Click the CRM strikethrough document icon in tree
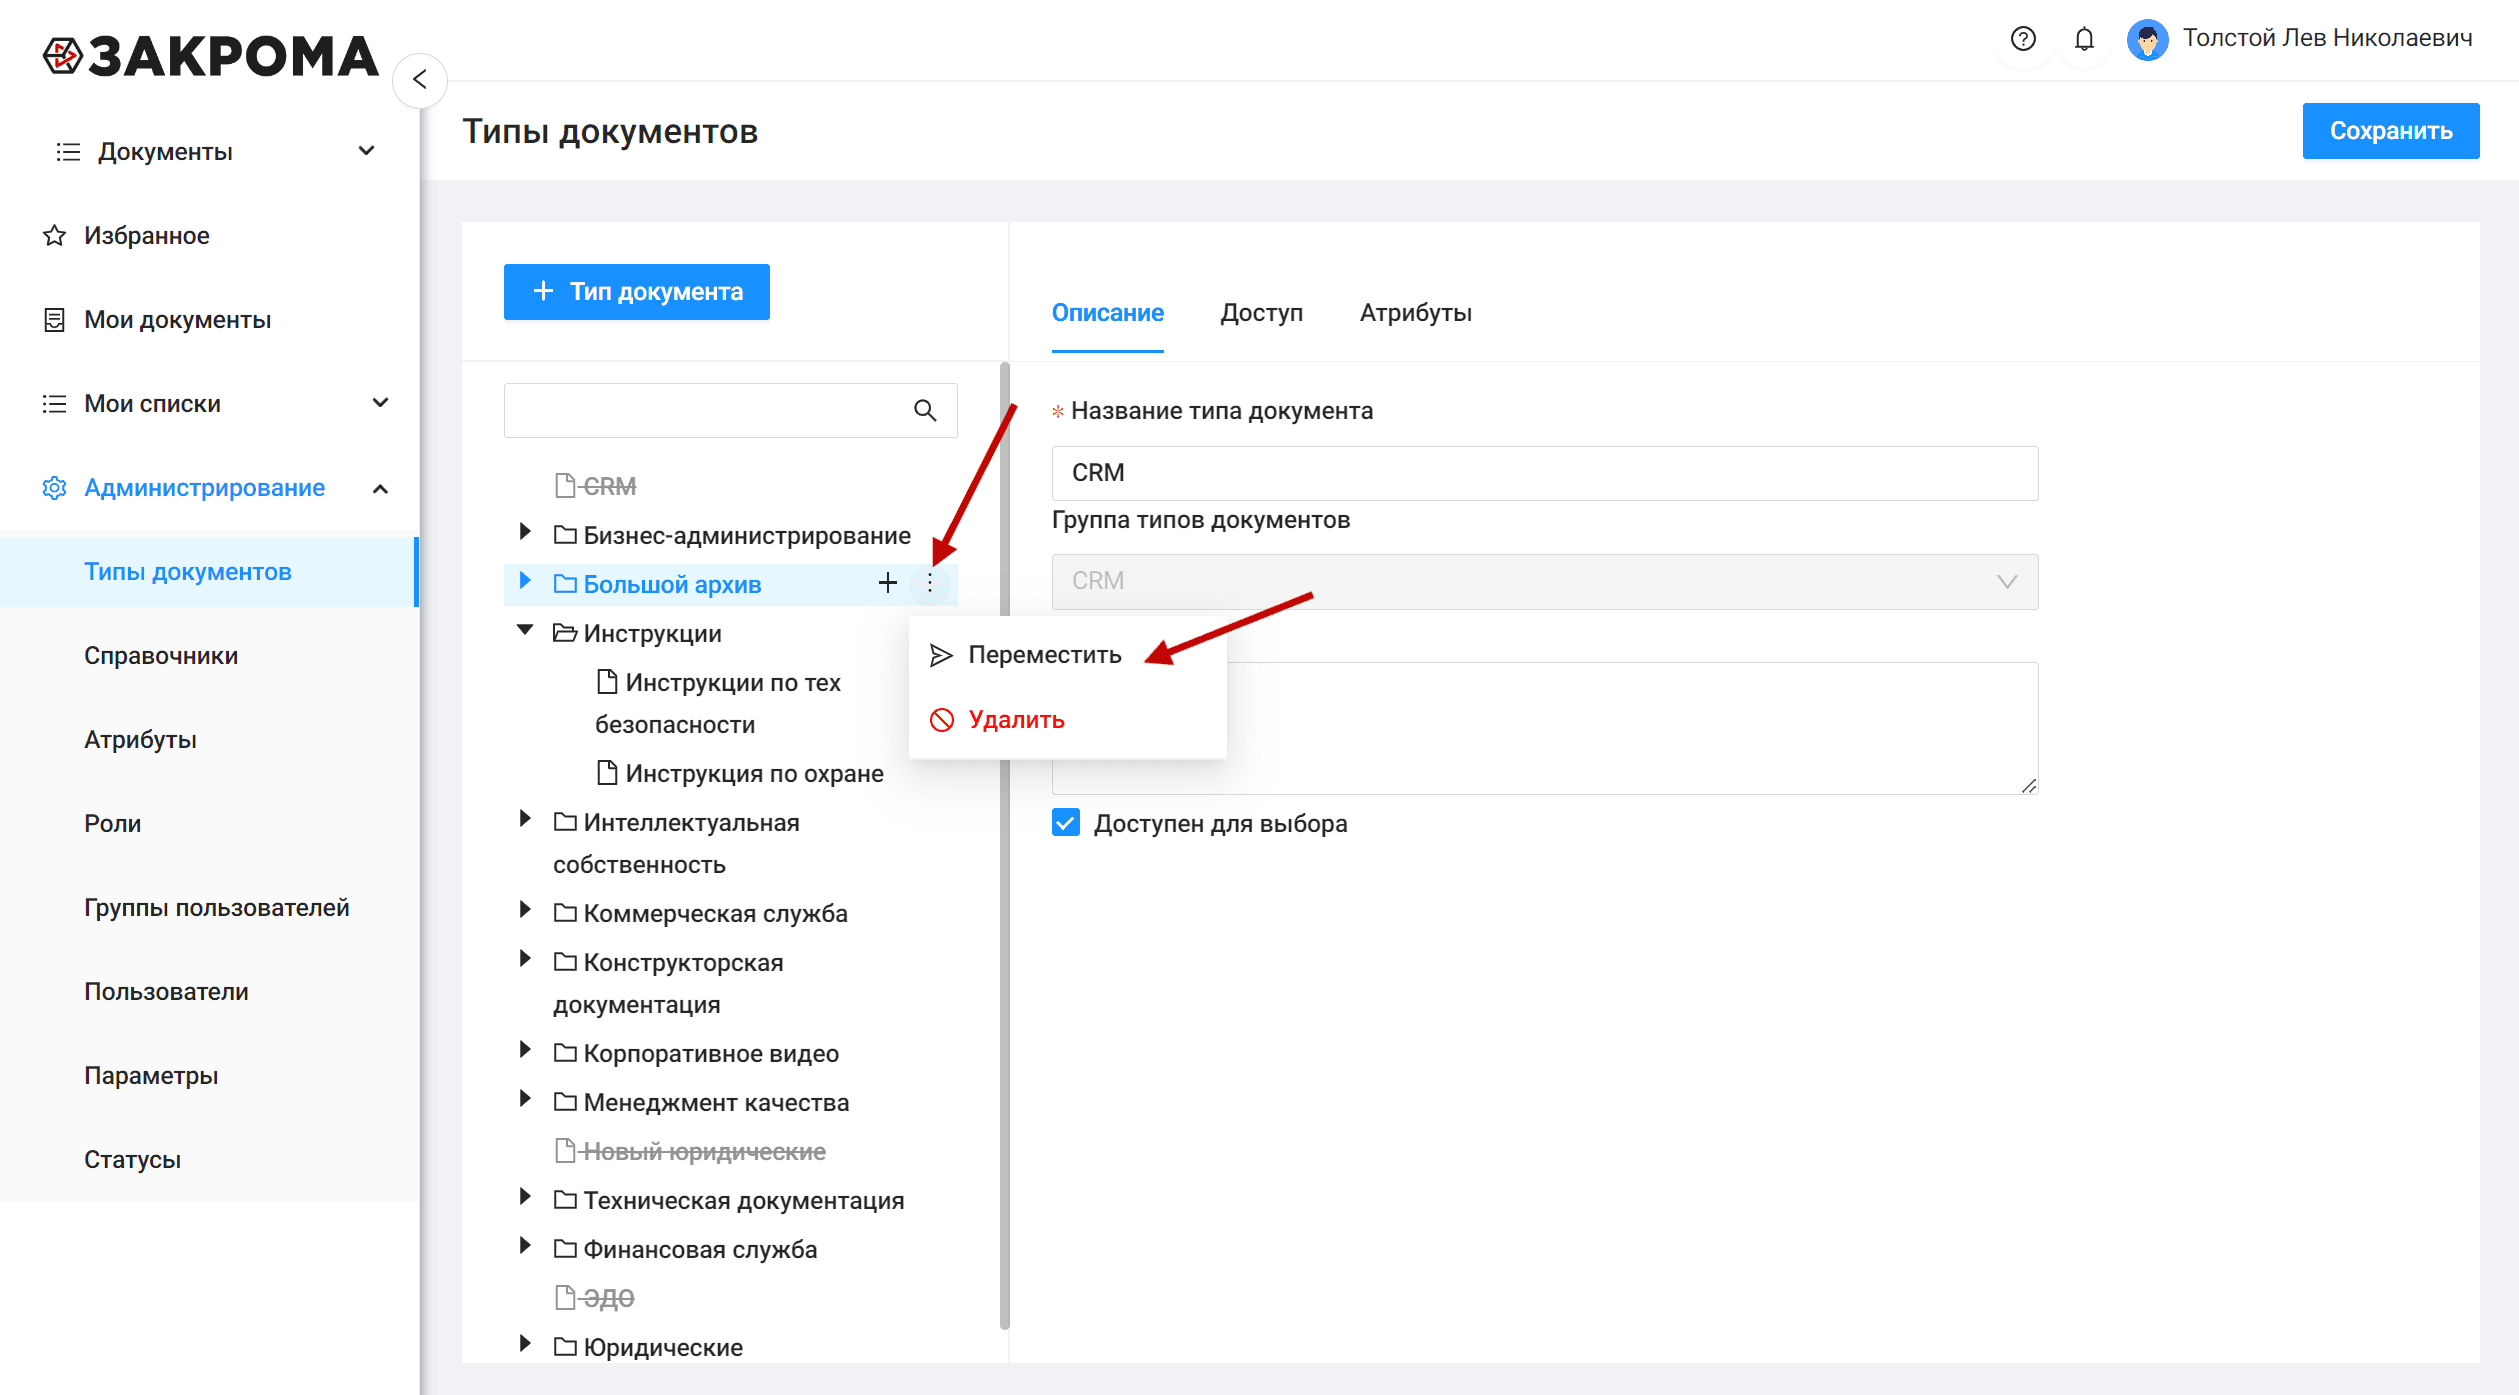 pyautogui.click(x=565, y=486)
